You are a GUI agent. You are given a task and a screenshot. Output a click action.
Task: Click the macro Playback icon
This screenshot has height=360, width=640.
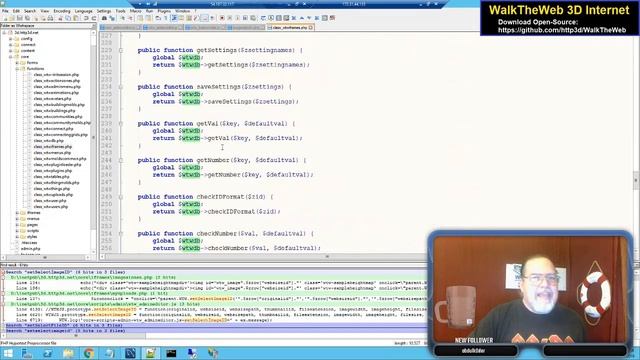pos(237,18)
